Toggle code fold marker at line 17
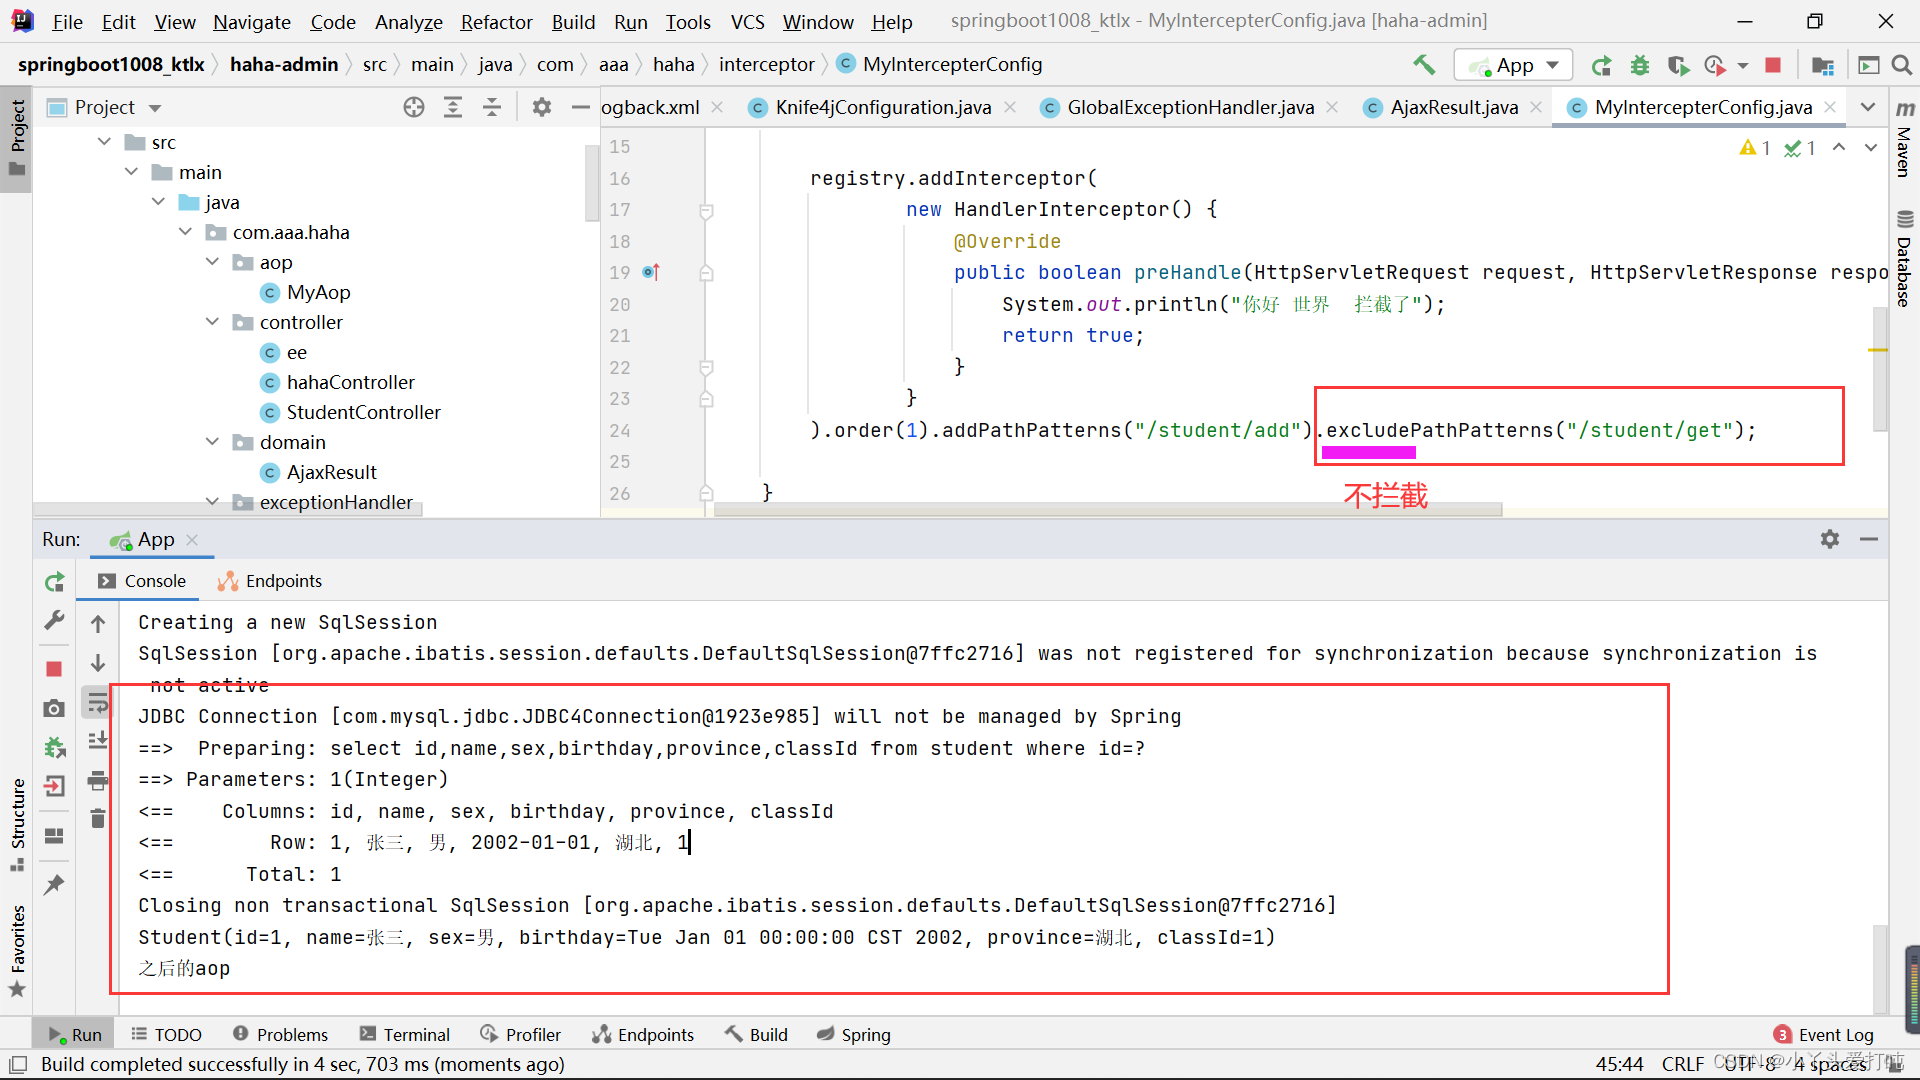This screenshot has height=1080, width=1920. (x=706, y=211)
